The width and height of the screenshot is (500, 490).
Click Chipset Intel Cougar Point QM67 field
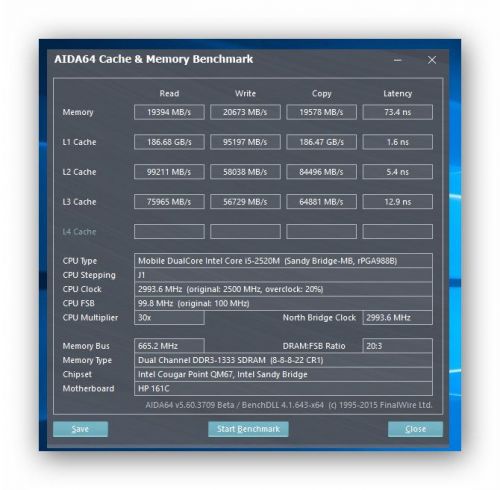point(283,374)
